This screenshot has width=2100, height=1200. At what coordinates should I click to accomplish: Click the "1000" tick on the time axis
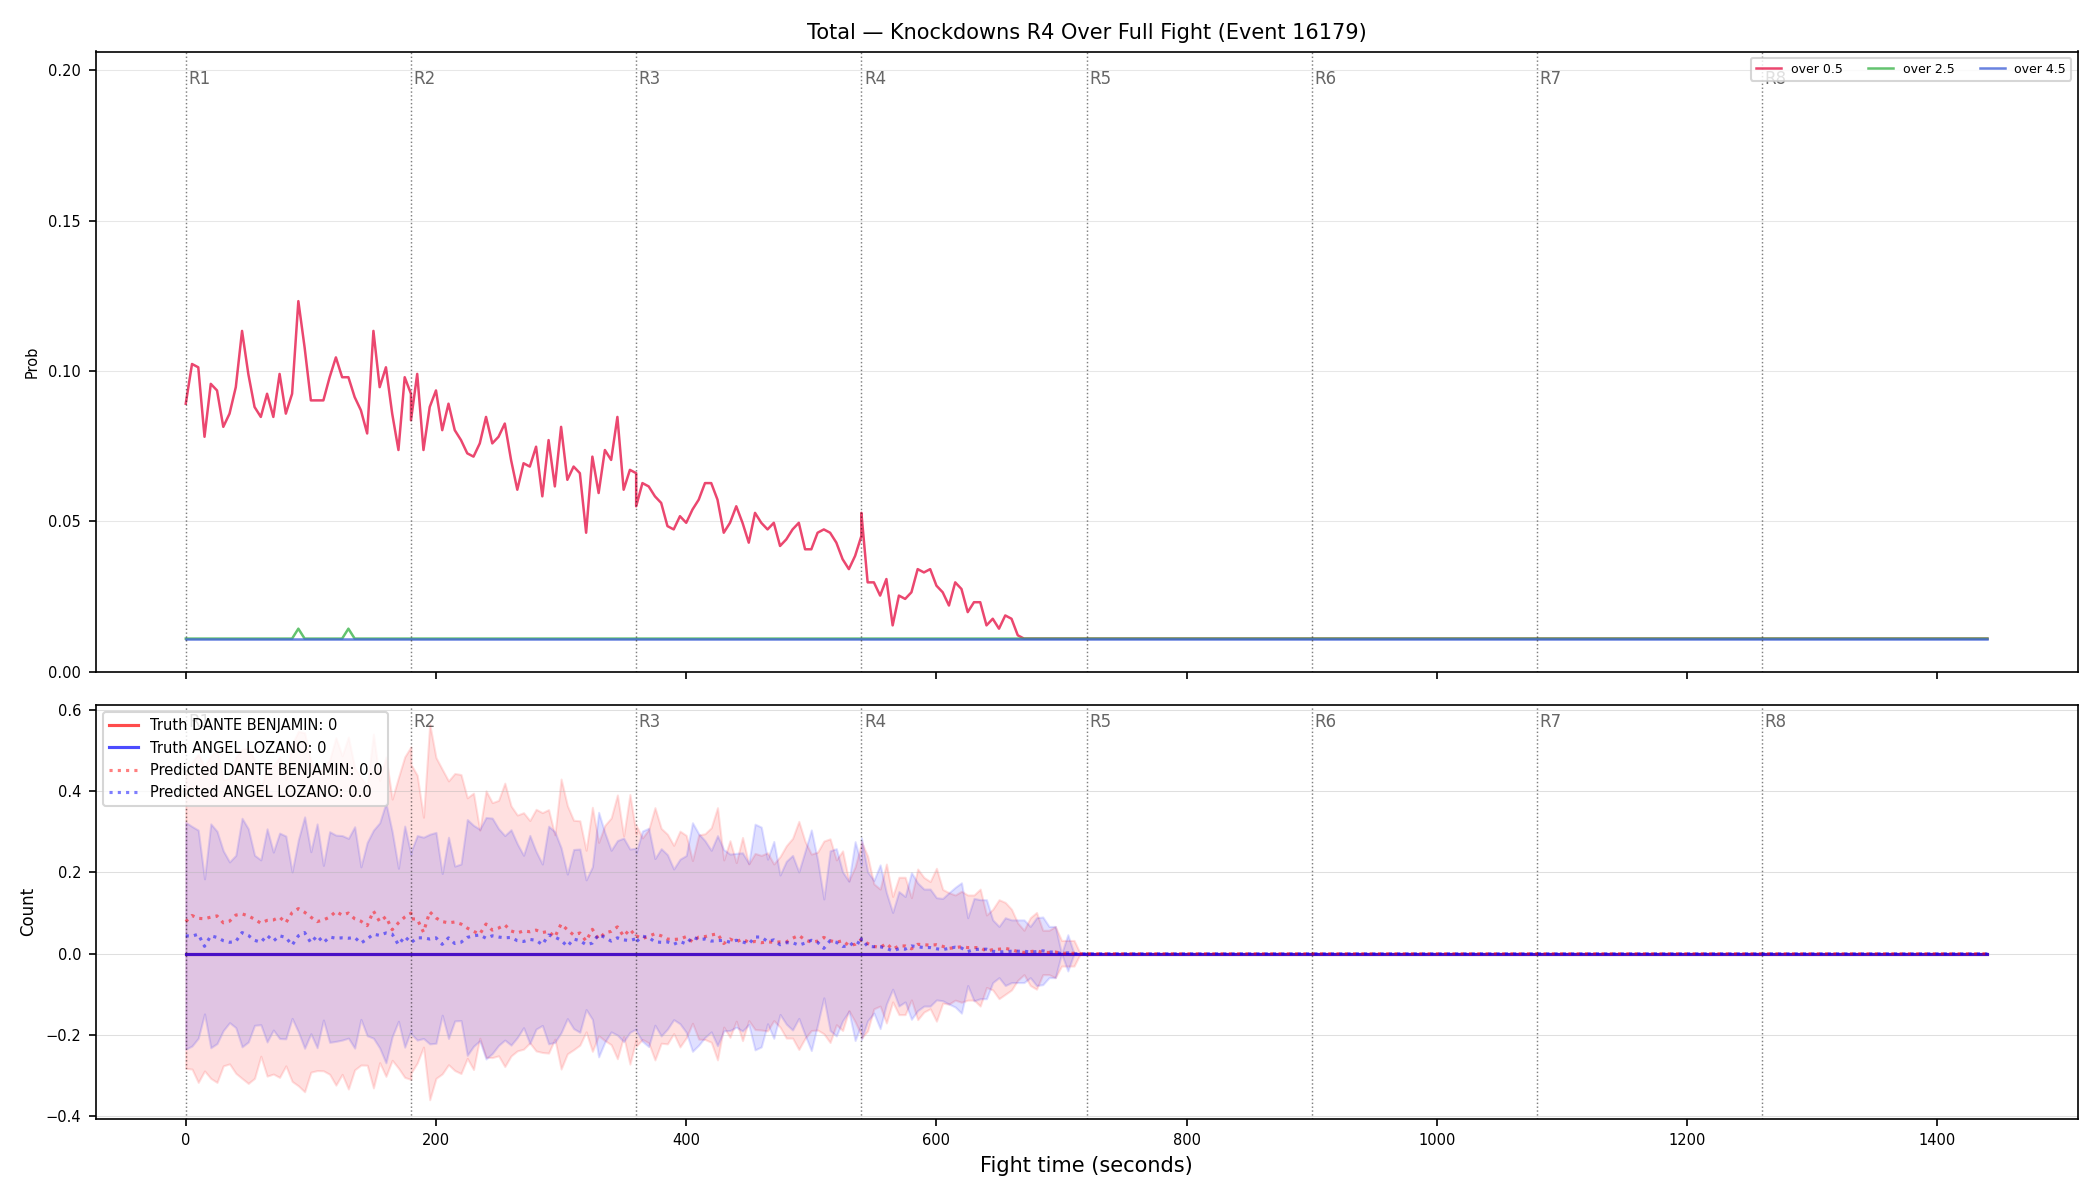click(1437, 1139)
